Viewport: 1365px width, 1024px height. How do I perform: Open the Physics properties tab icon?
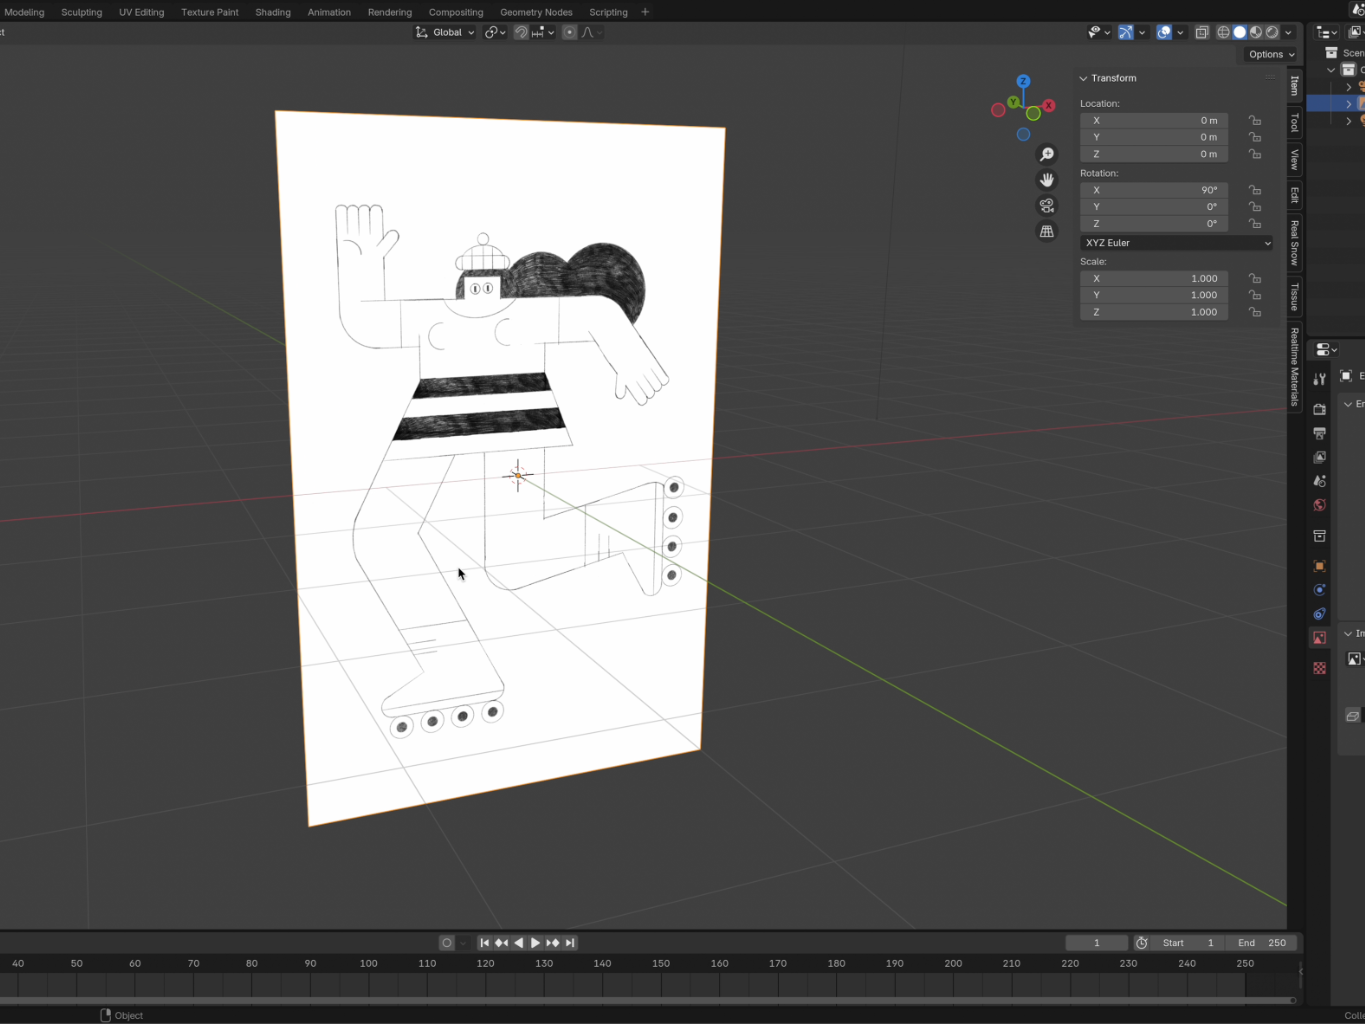click(x=1319, y=590)
